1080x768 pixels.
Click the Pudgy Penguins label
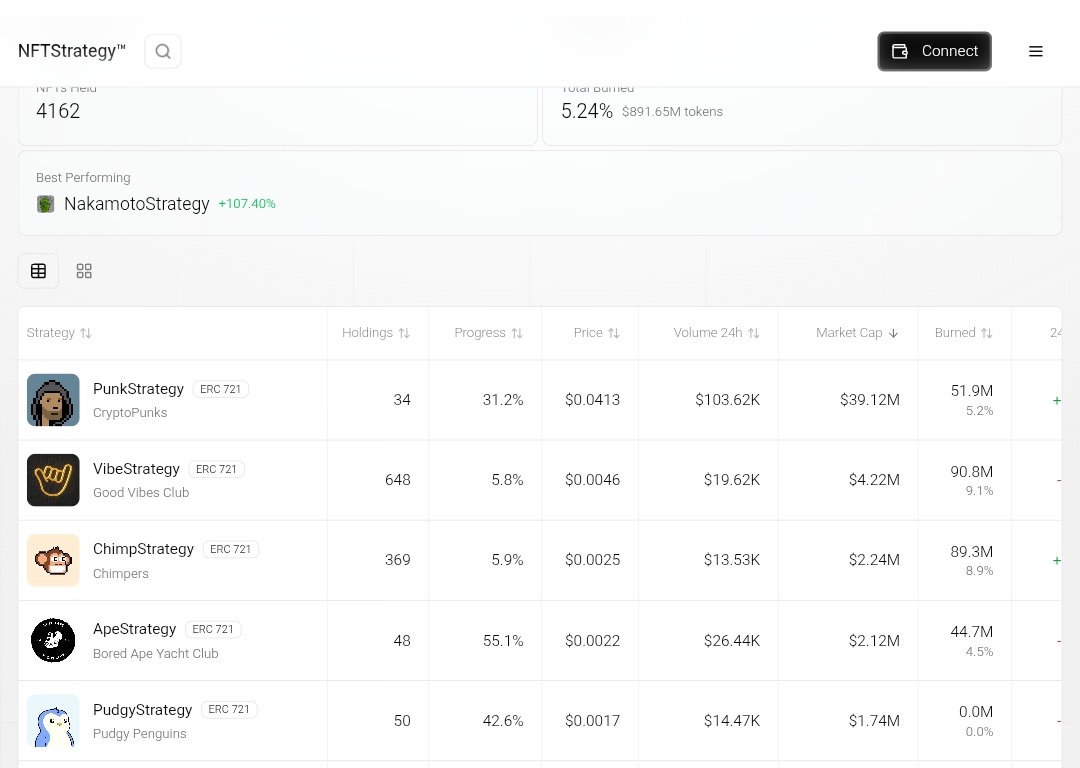tap(140, 734)
